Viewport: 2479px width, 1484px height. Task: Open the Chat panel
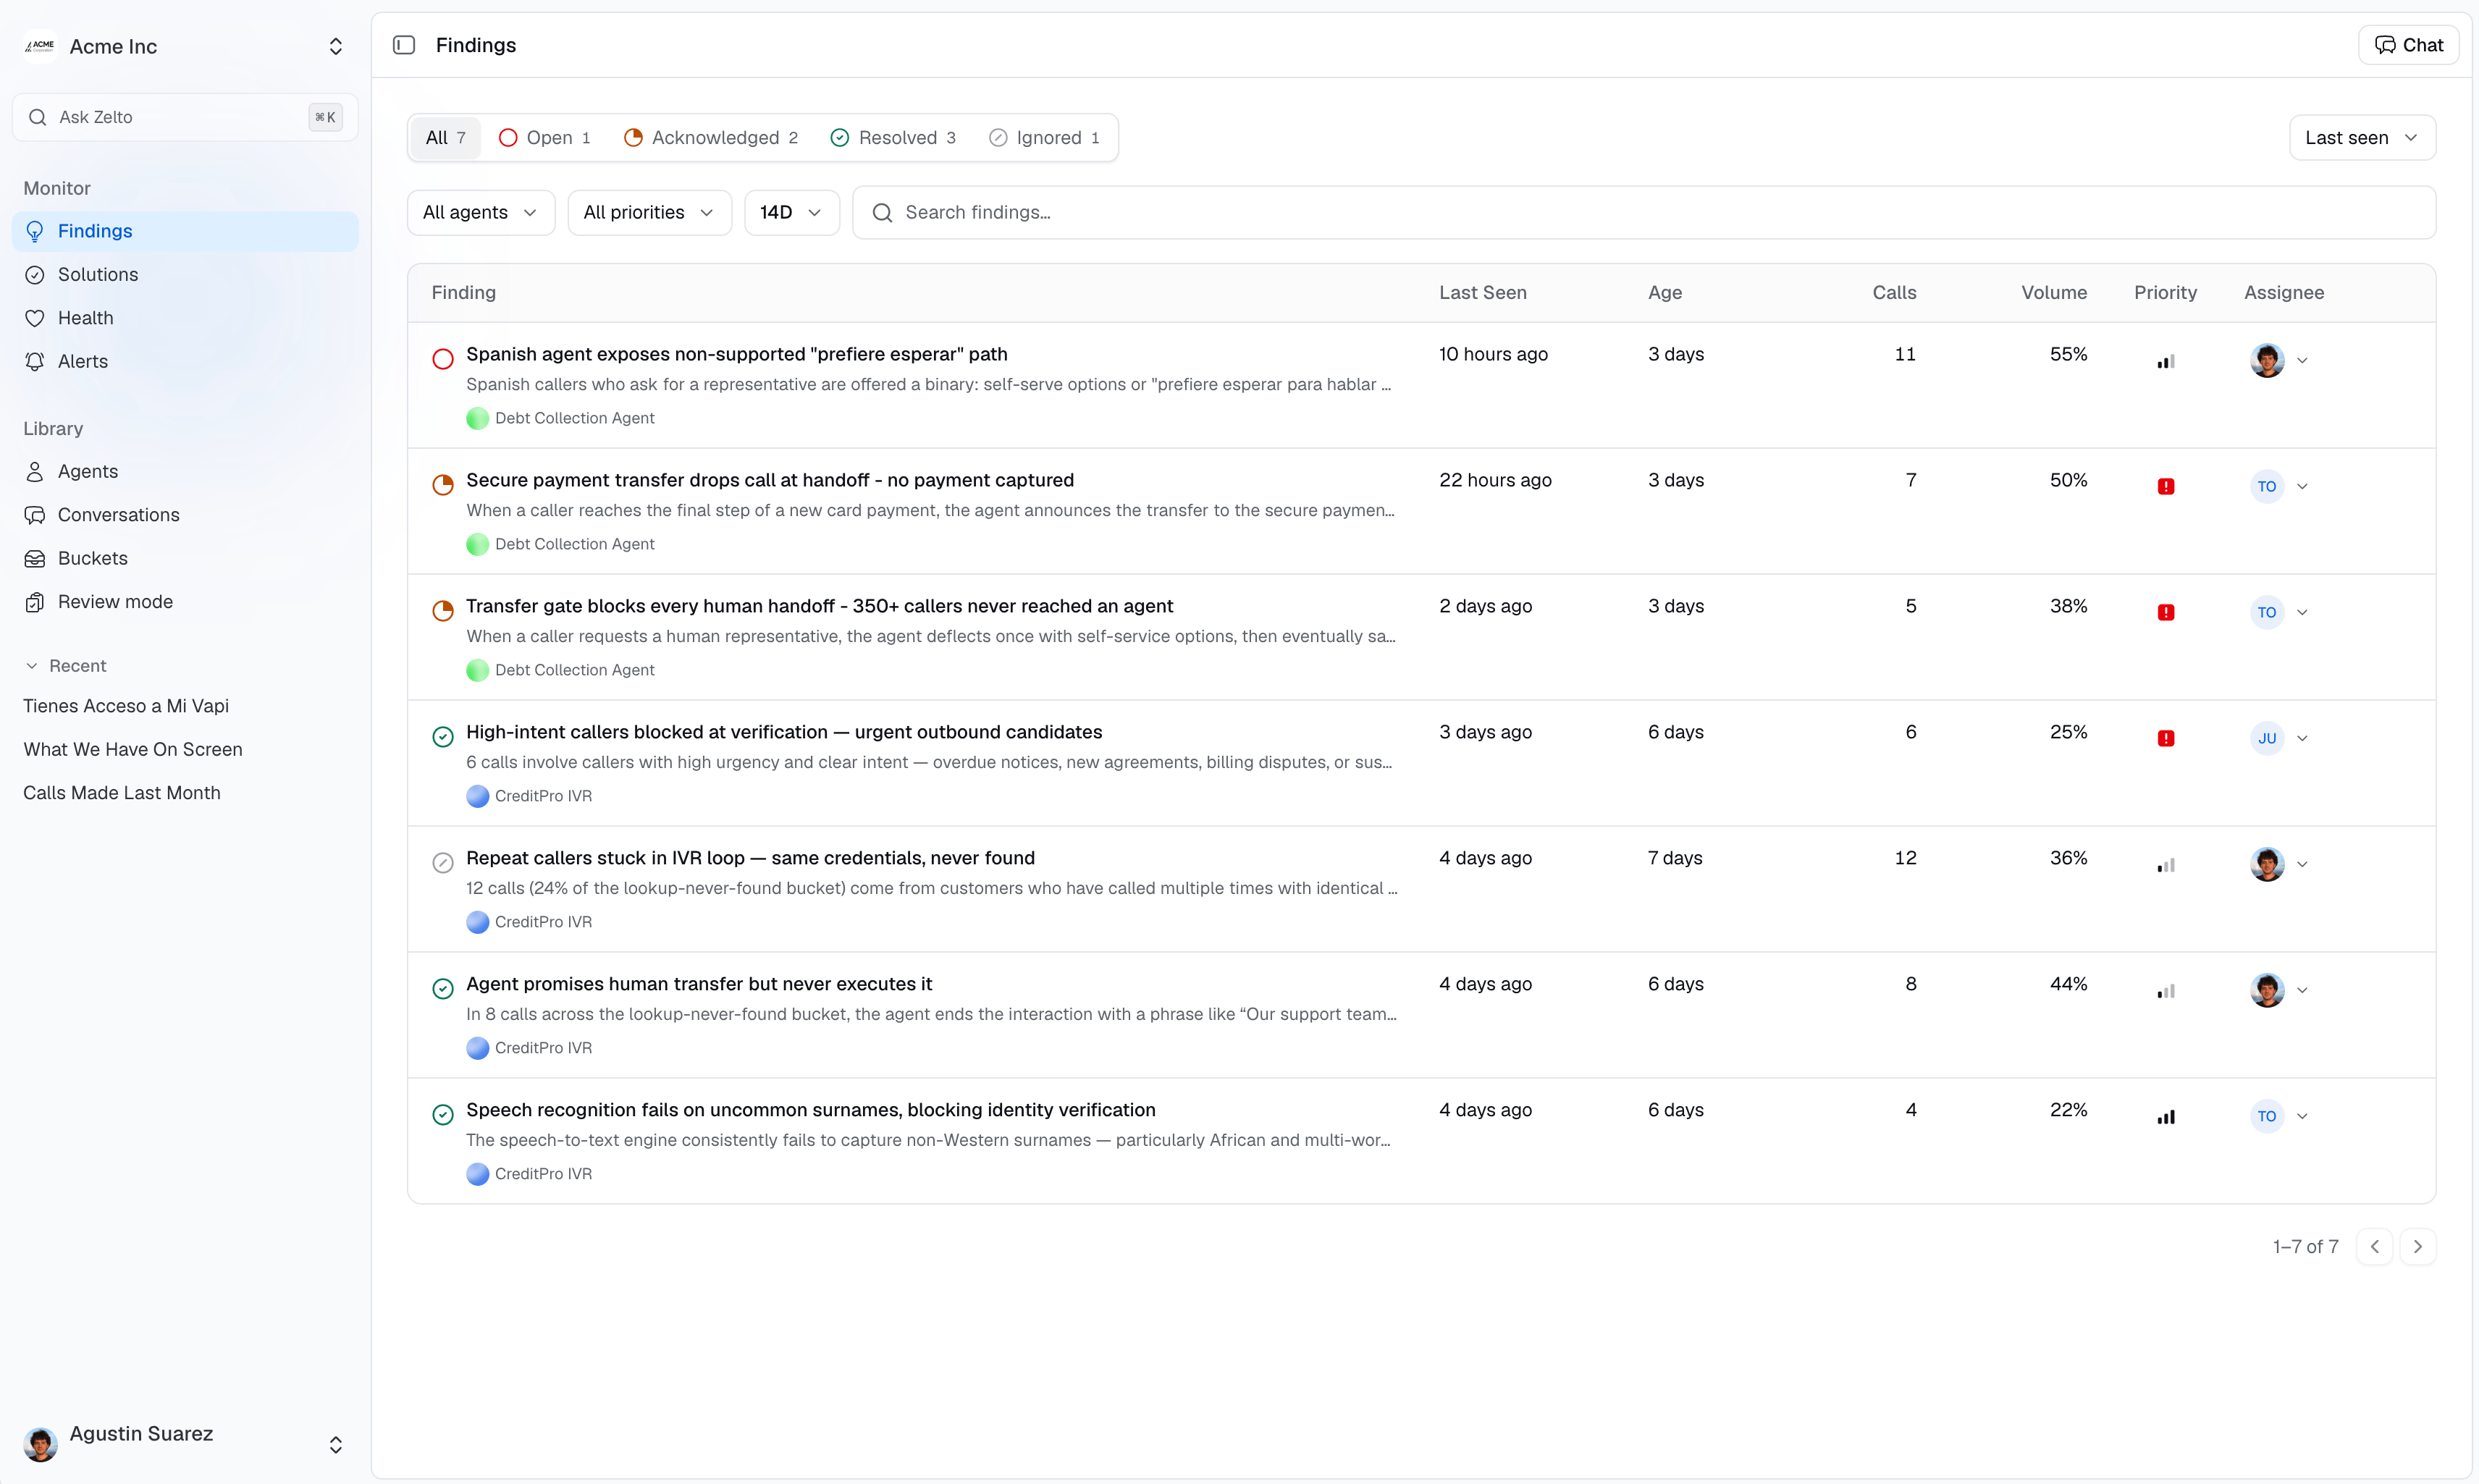2408,45
